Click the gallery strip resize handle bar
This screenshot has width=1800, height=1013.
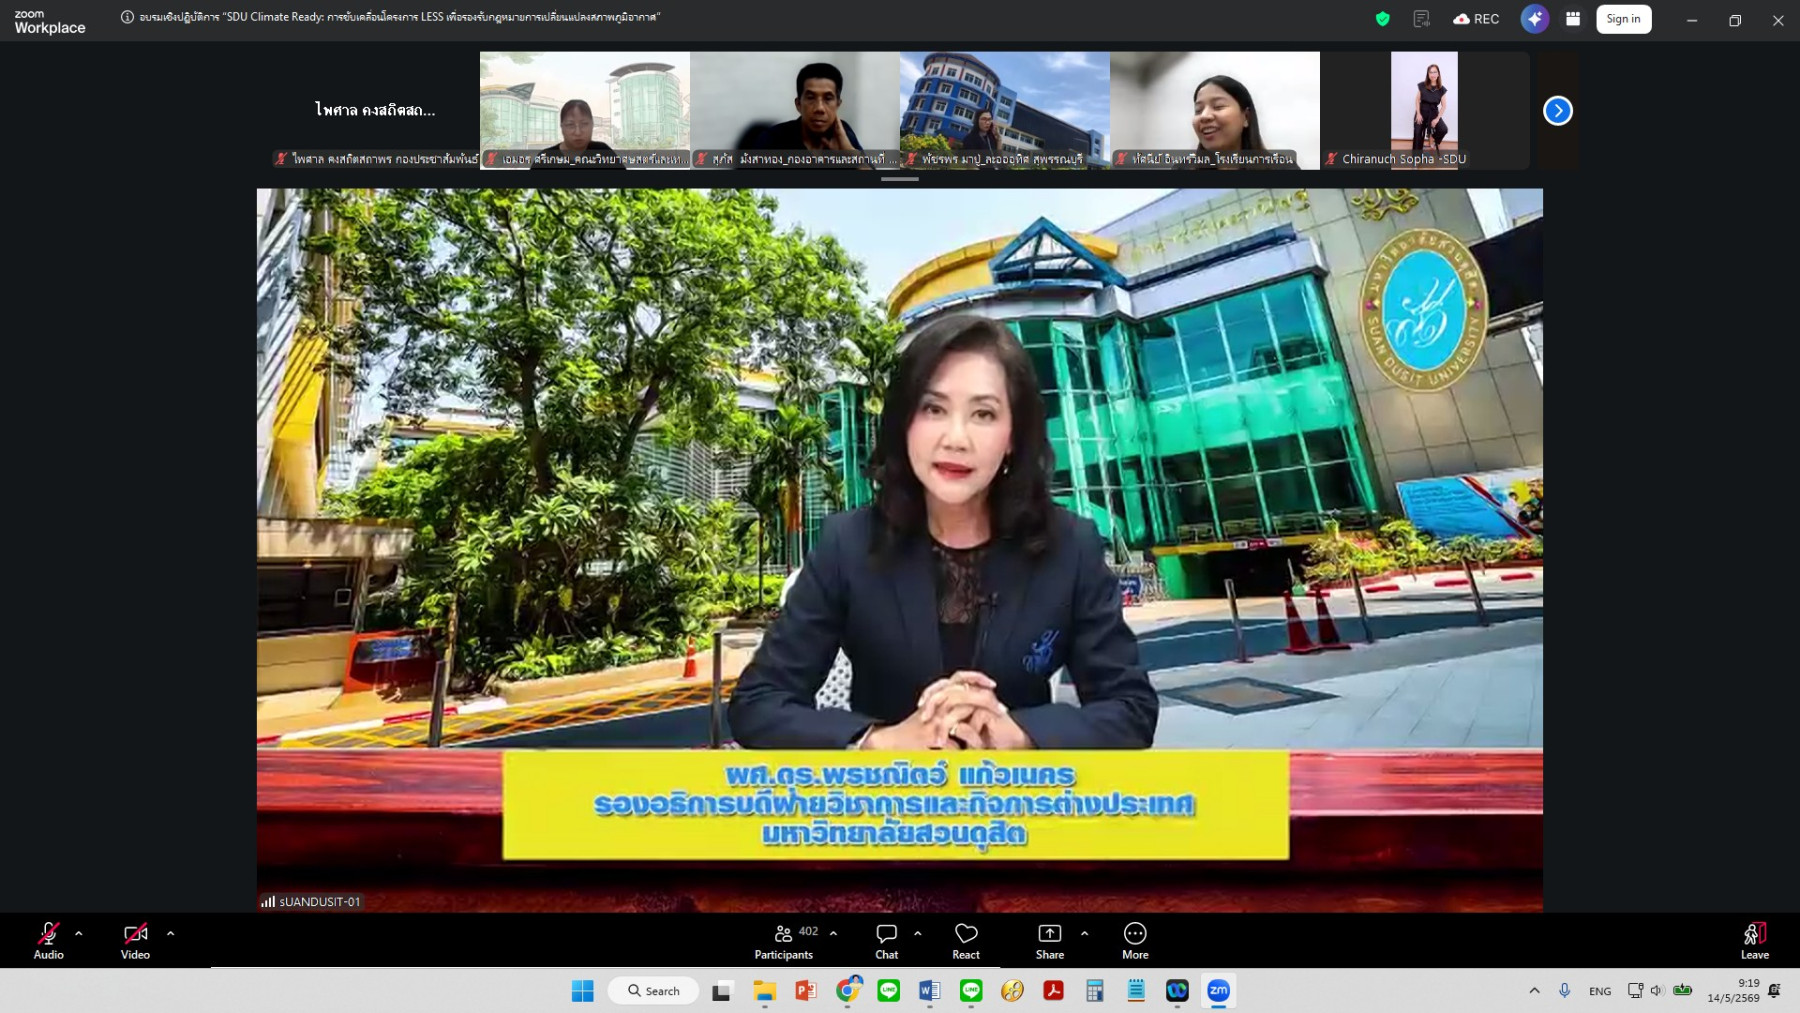900,179
